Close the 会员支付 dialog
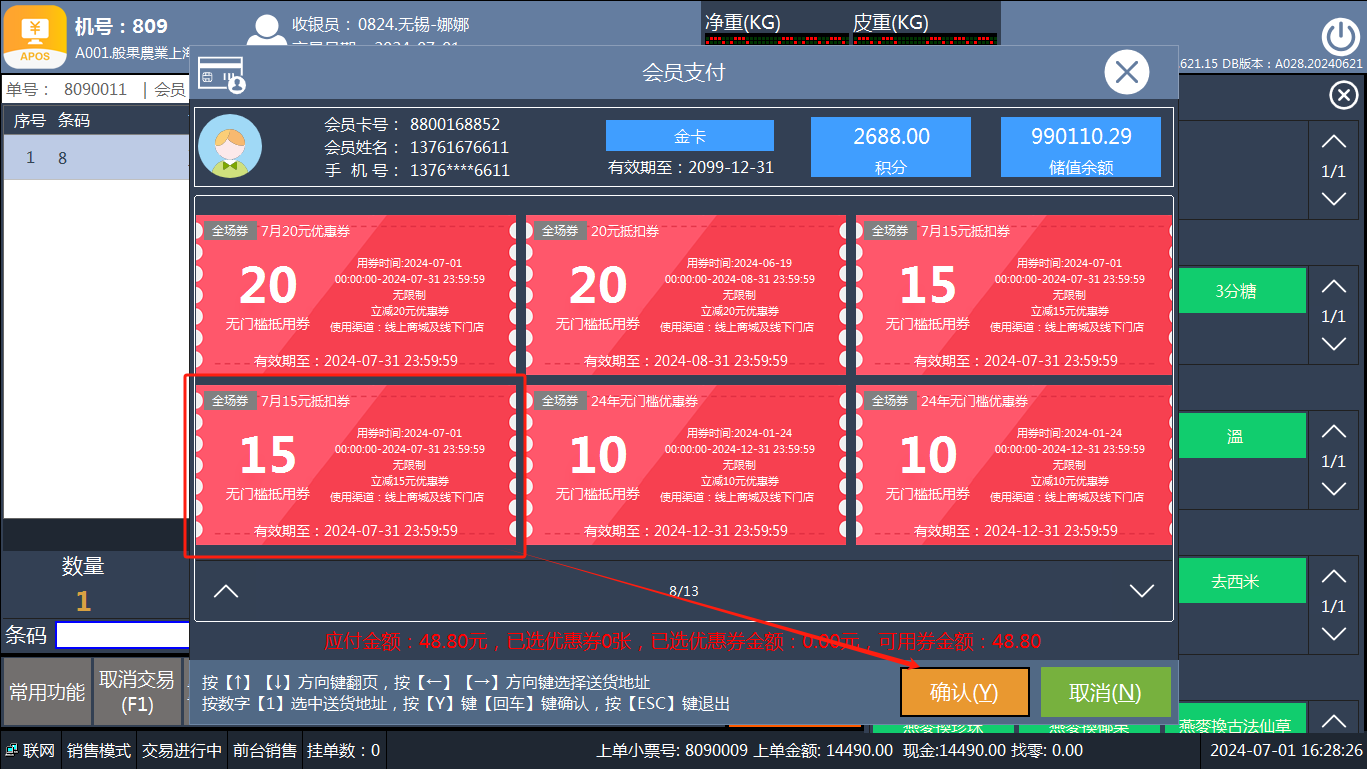The image size is (1367, 769). coord(1127,72)
